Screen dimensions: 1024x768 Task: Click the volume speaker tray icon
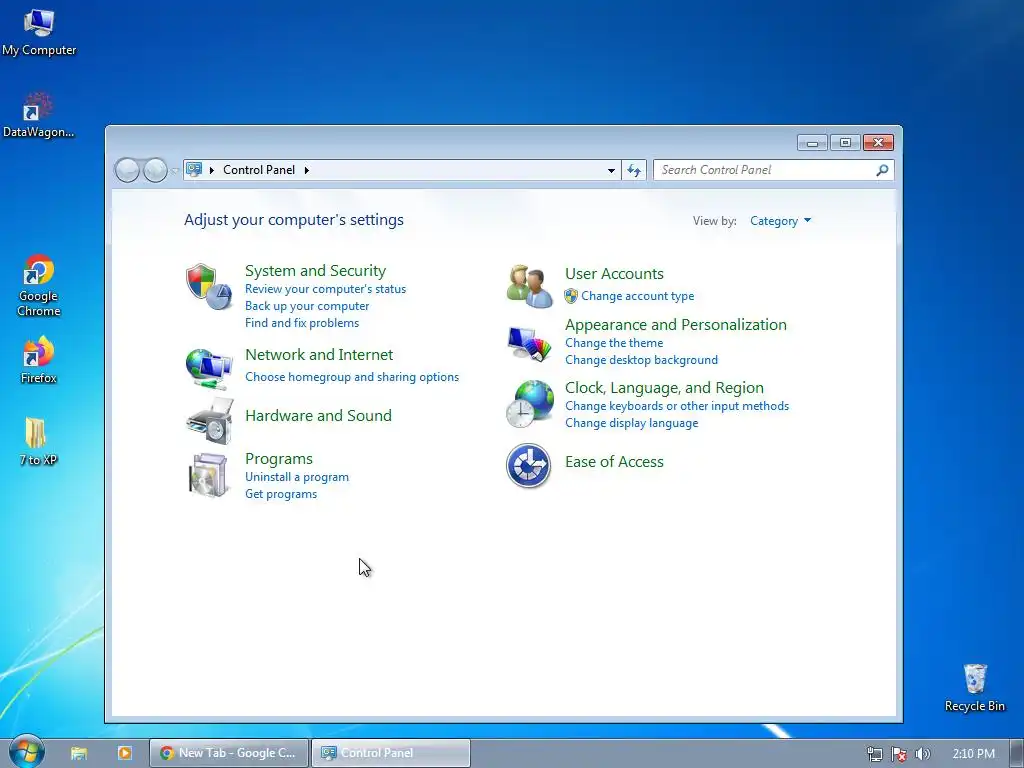pos(922,754)
